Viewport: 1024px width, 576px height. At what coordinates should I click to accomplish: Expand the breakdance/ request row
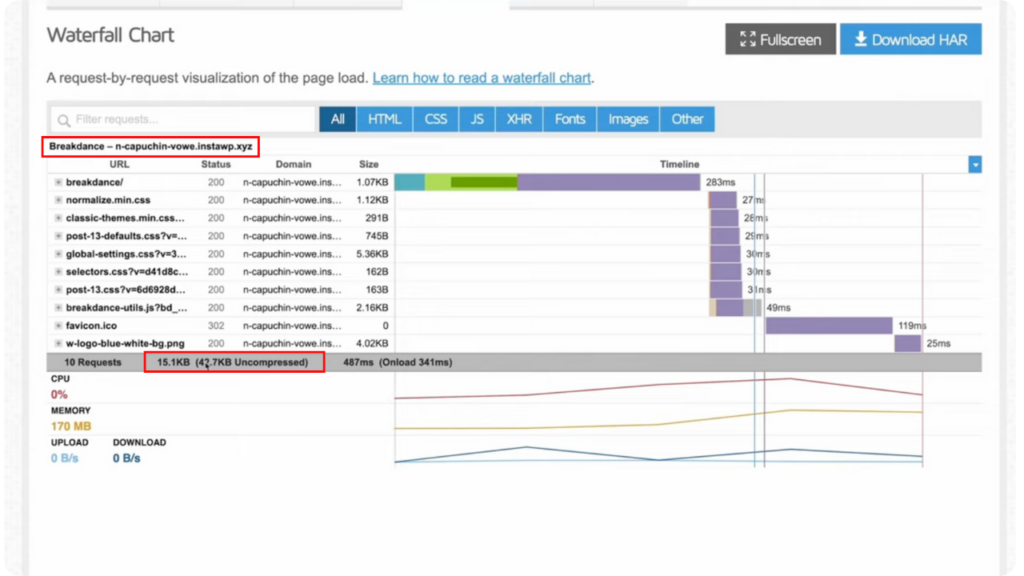[58, 182]
